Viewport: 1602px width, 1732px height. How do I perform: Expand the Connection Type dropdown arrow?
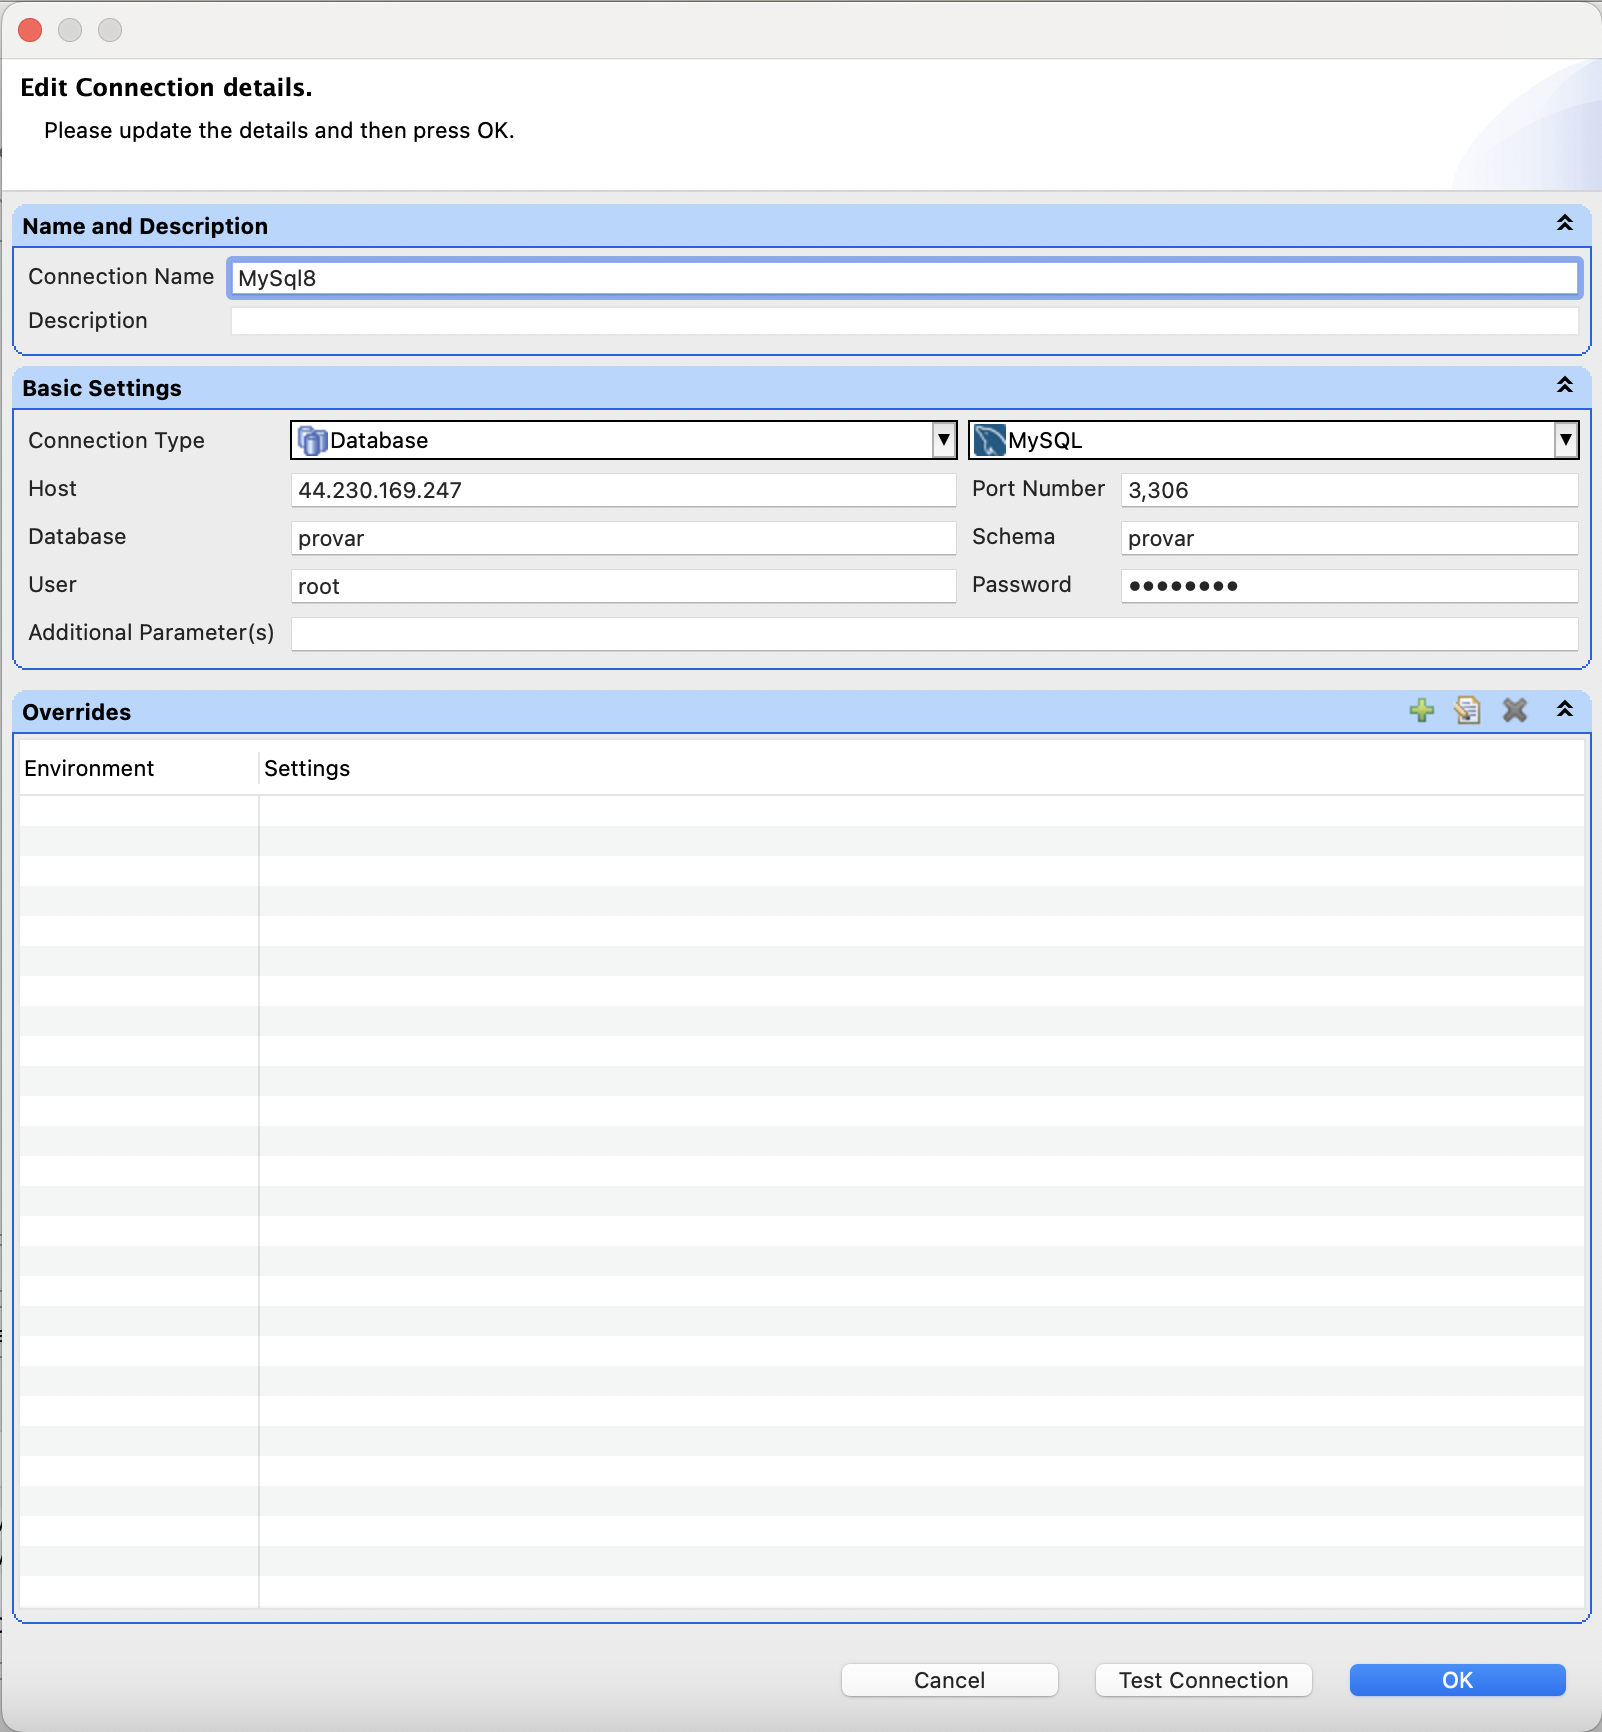(944, 440)
